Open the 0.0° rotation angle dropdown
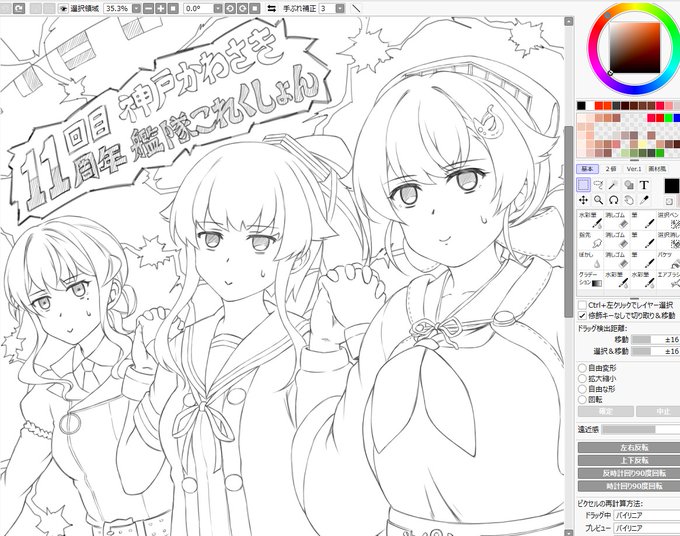Screen dimensions: 680x536 point(218,8)
